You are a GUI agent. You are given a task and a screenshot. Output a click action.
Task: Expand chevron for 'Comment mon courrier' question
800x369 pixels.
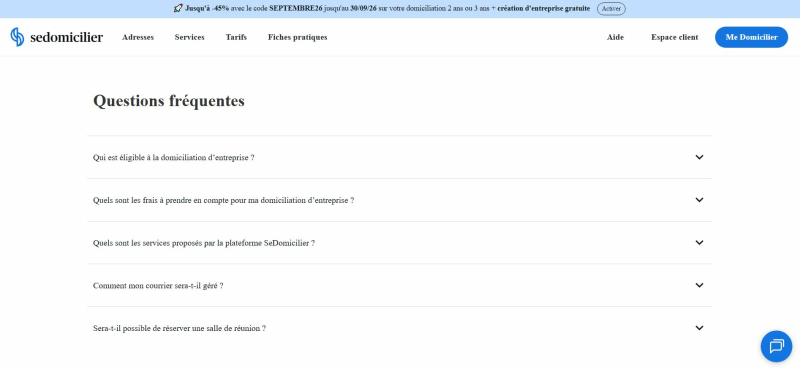pyautogui.click(x=699, y=285)
